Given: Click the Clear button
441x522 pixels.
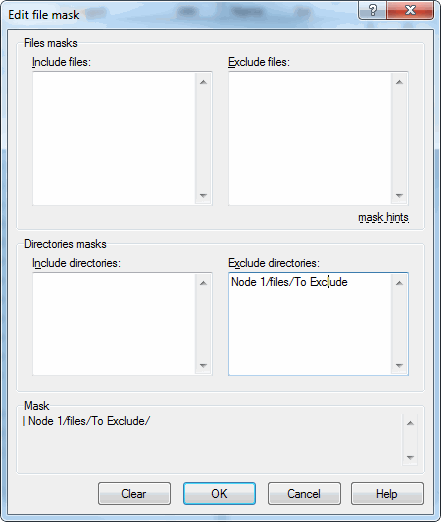Looking at the screenshot, I should point(134,494).
